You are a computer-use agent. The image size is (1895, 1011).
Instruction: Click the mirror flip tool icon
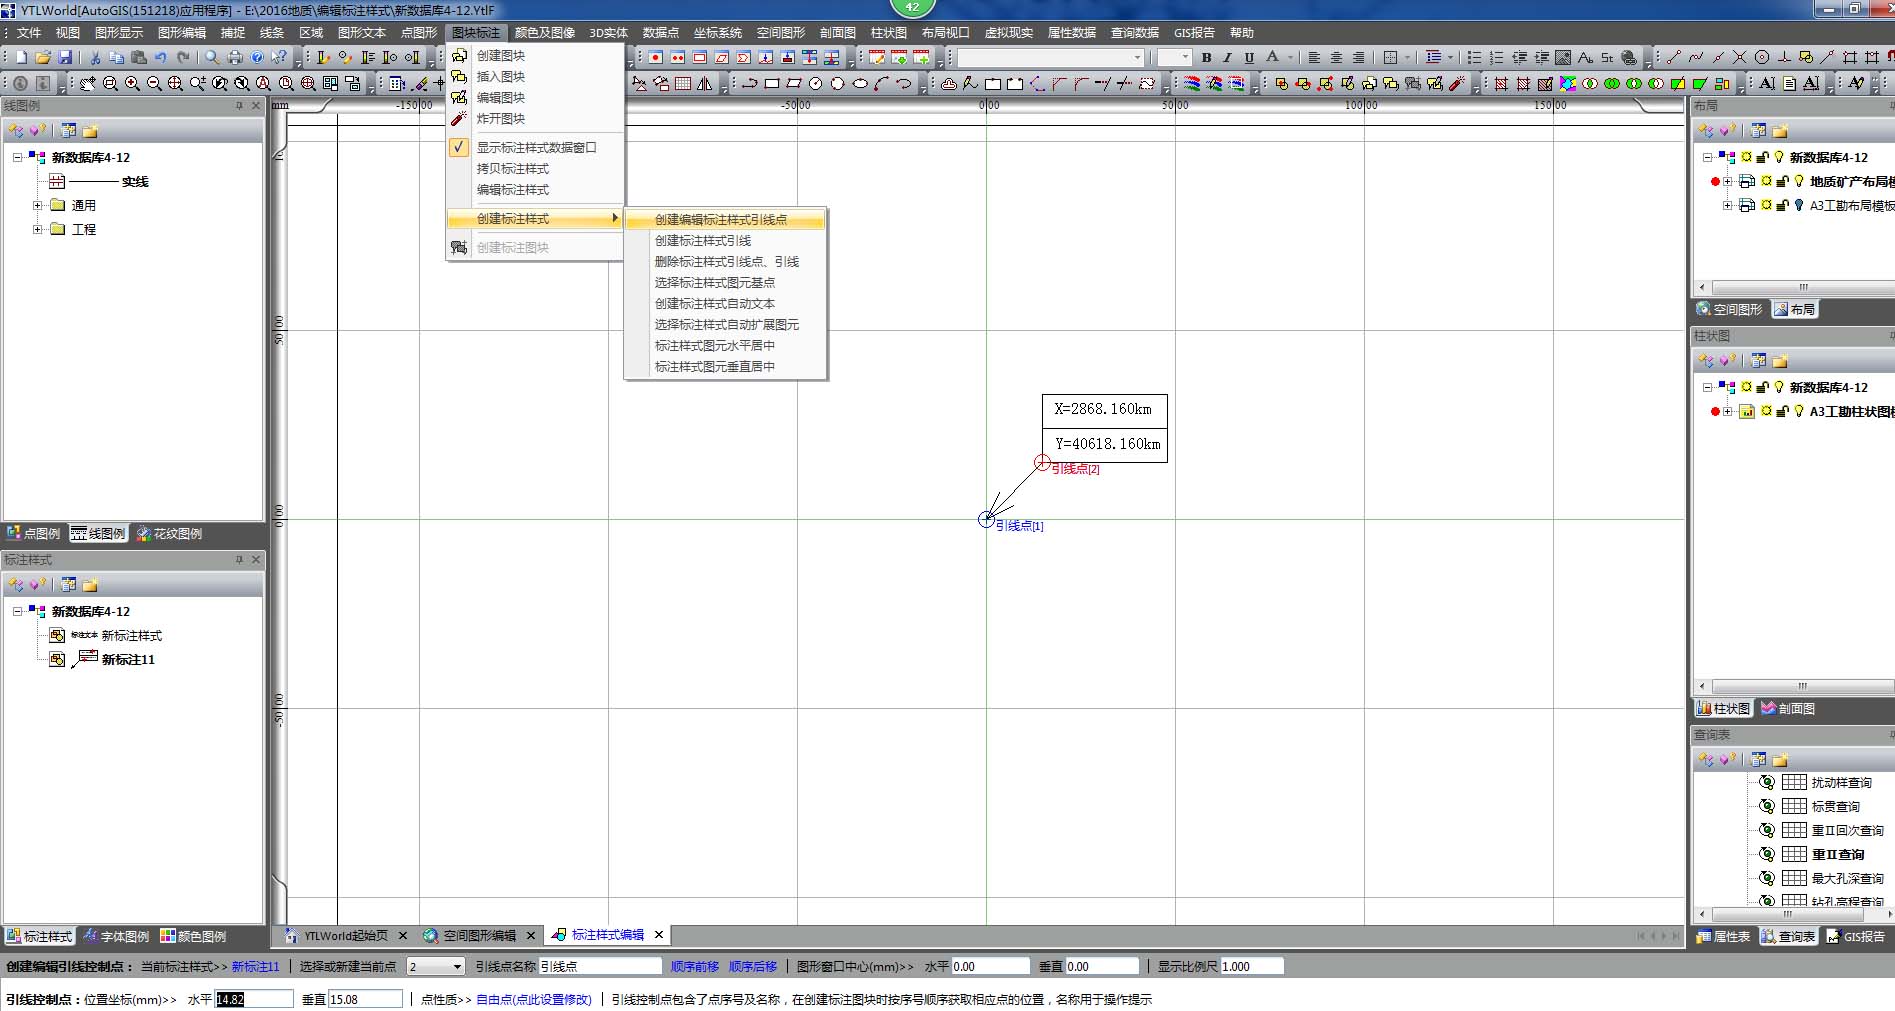tap(705, 84)
